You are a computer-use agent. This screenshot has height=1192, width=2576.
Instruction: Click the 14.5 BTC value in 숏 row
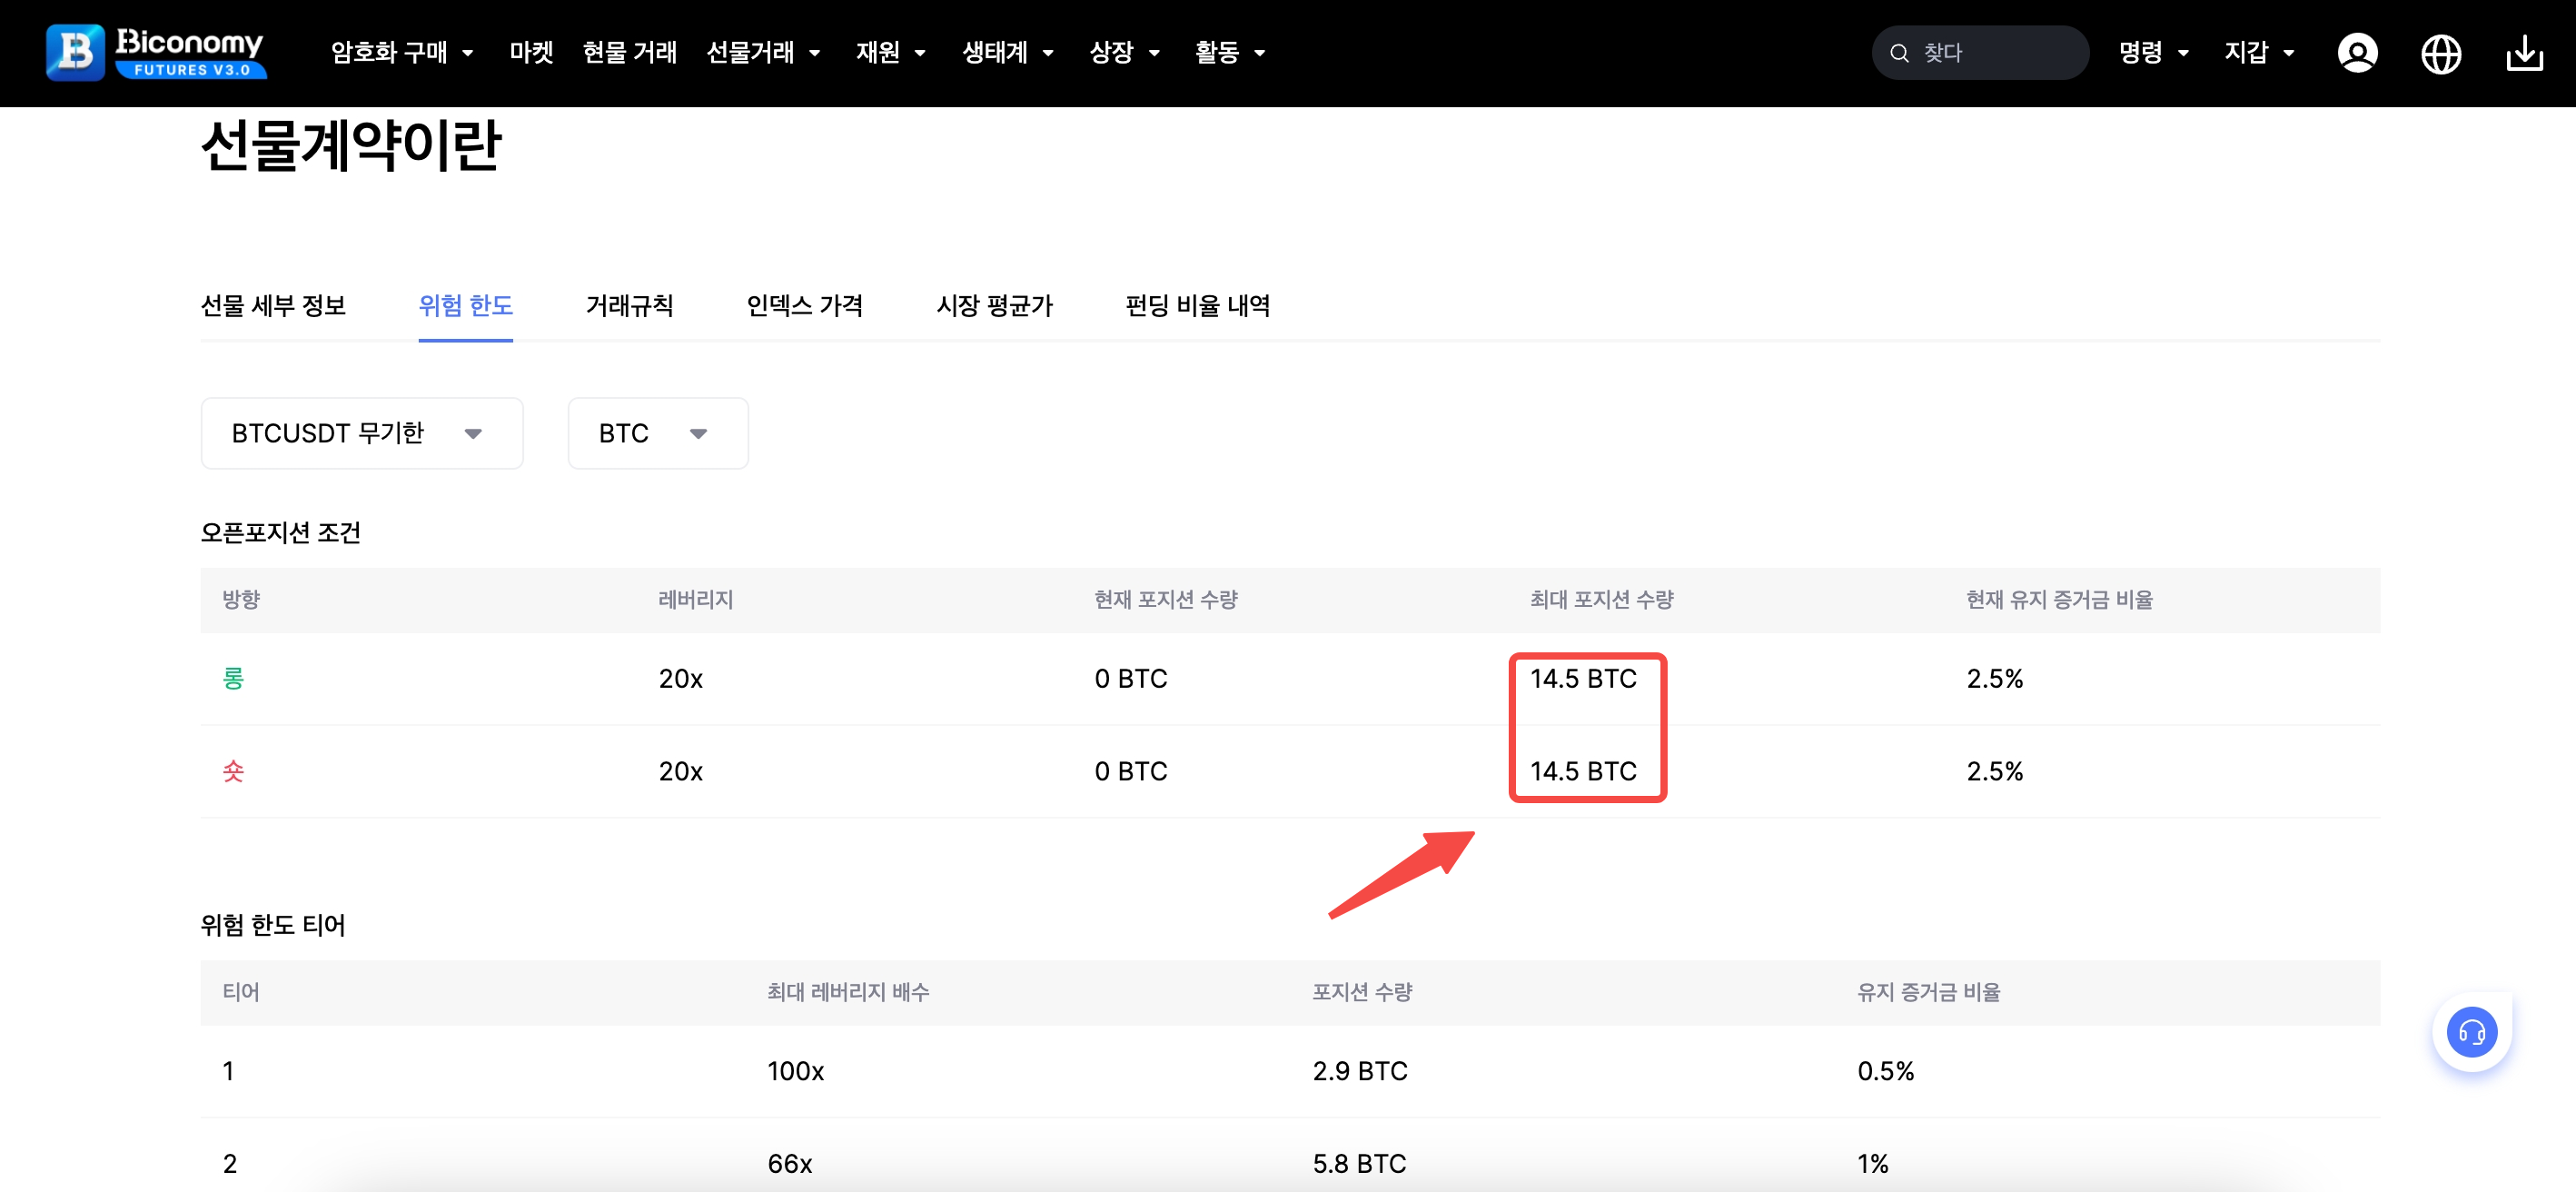(1583, 771)
